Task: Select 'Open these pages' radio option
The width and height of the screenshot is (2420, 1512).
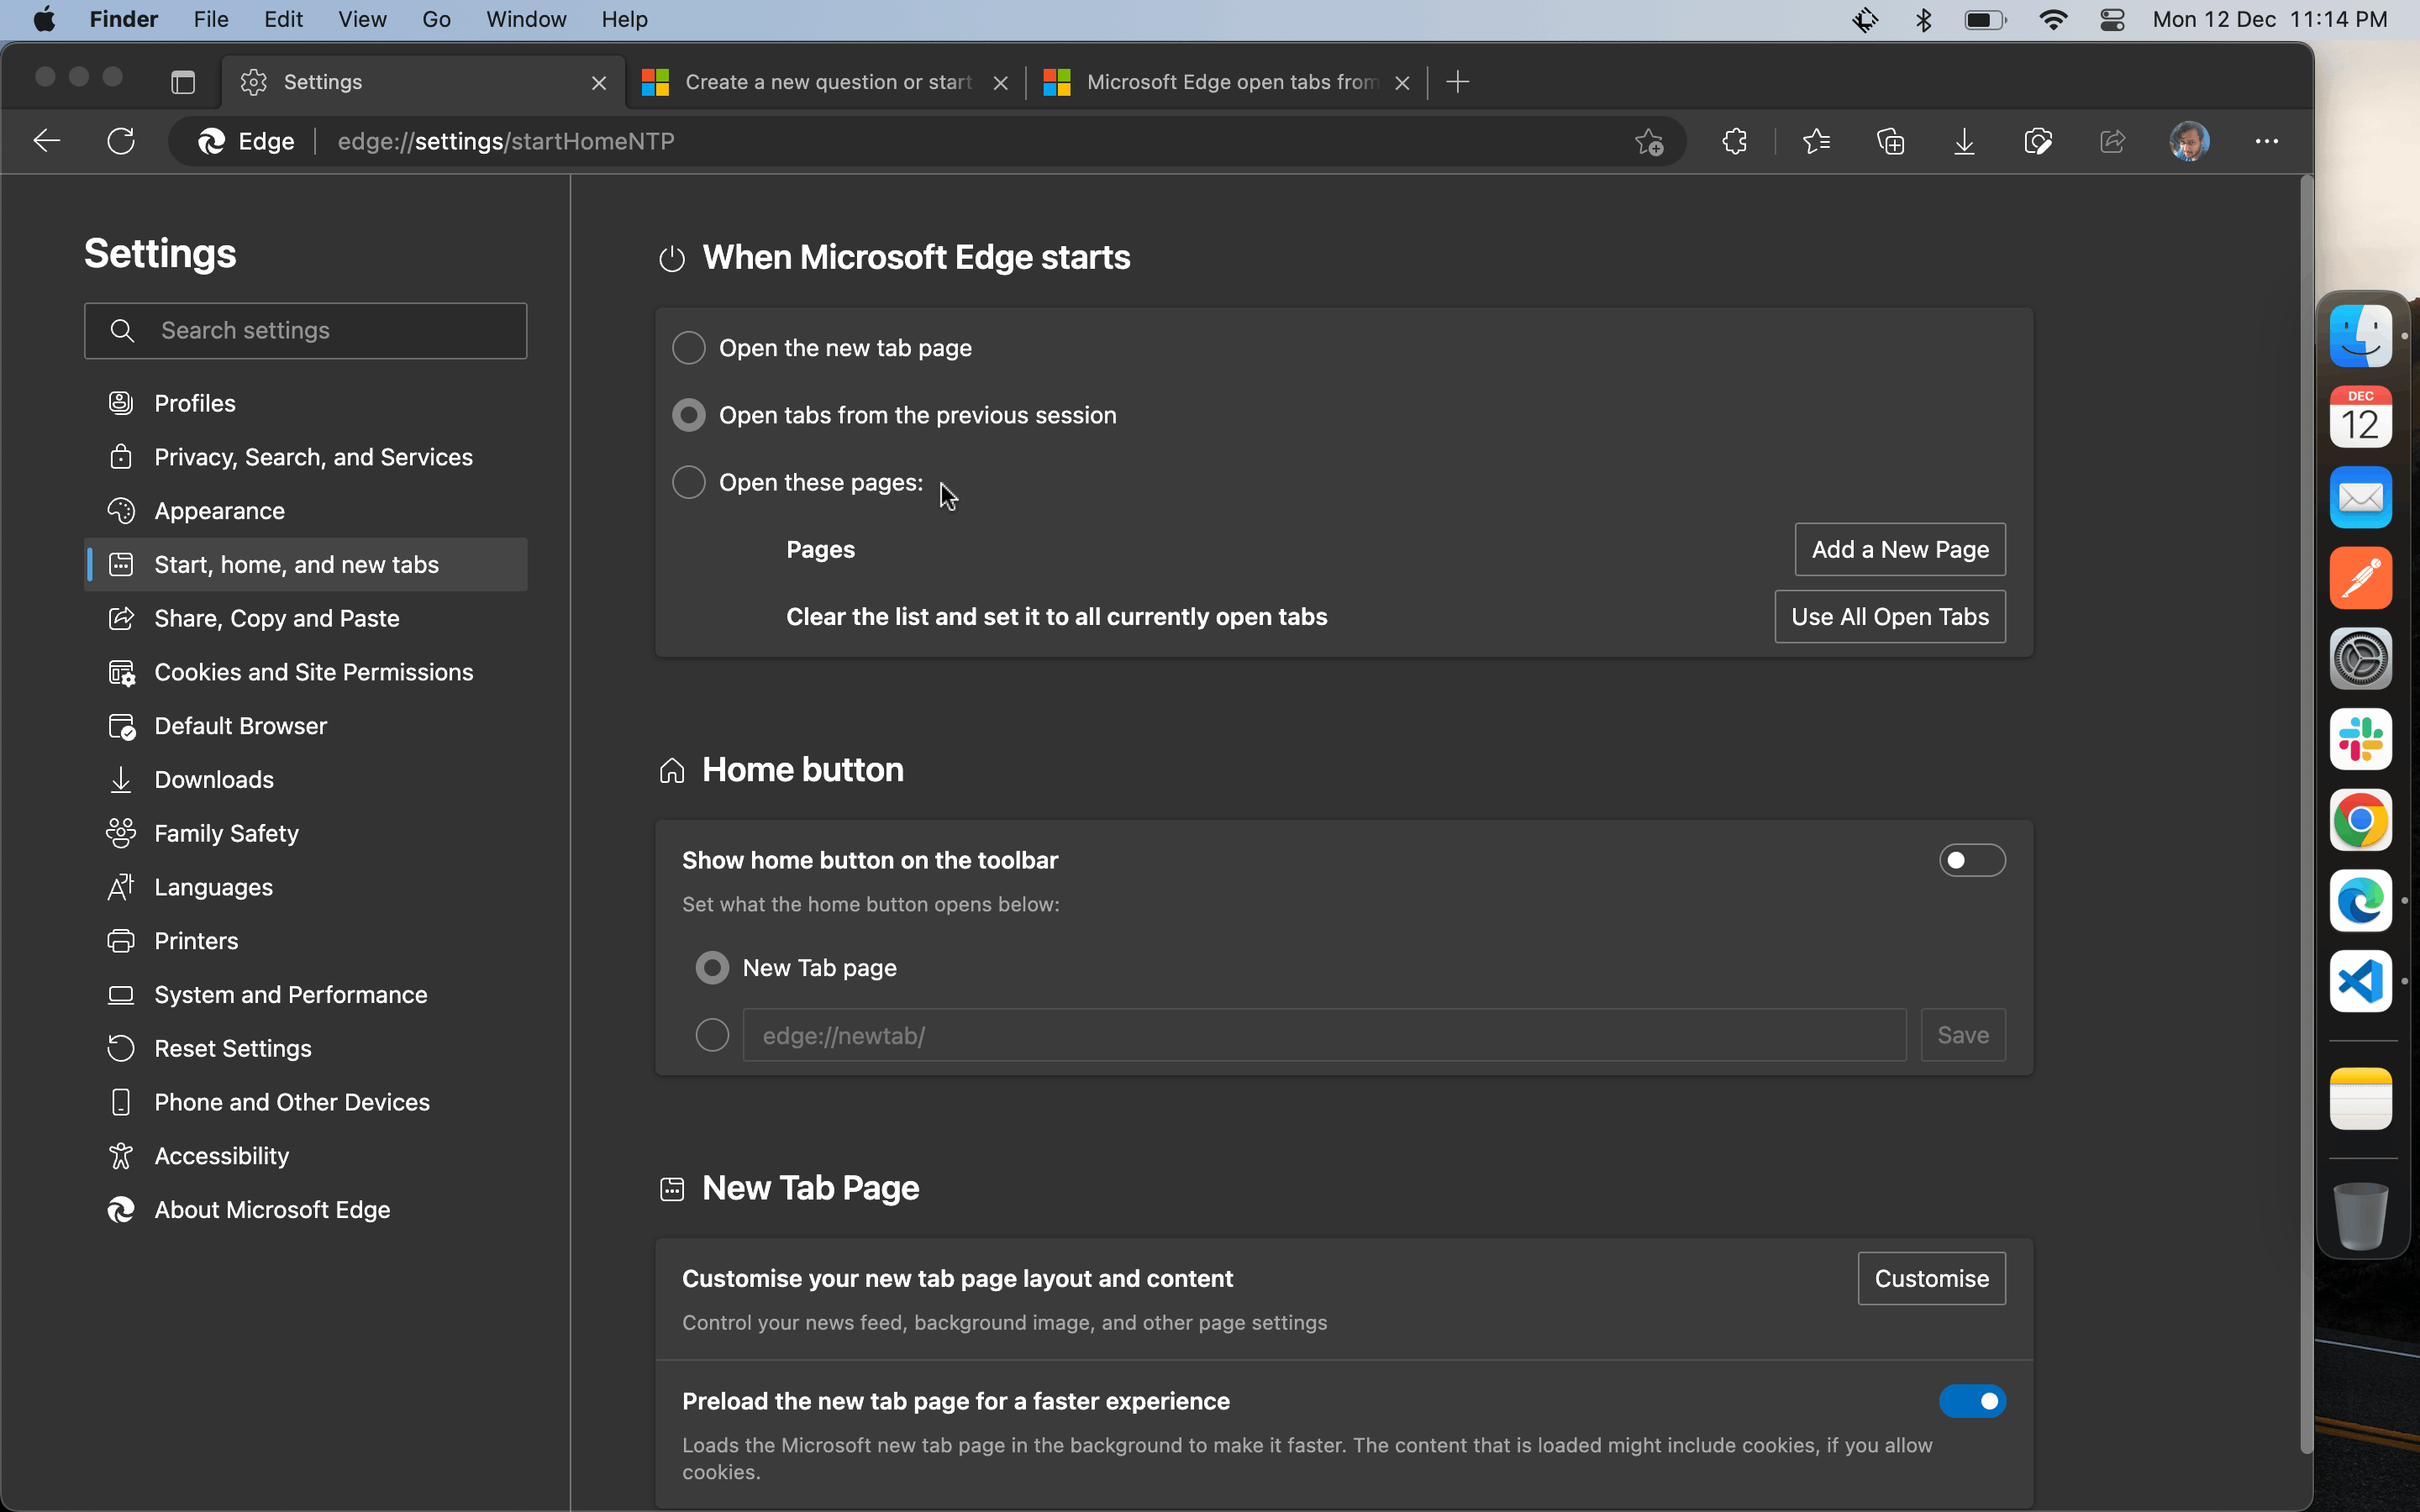Action: [x=689, y=482]
